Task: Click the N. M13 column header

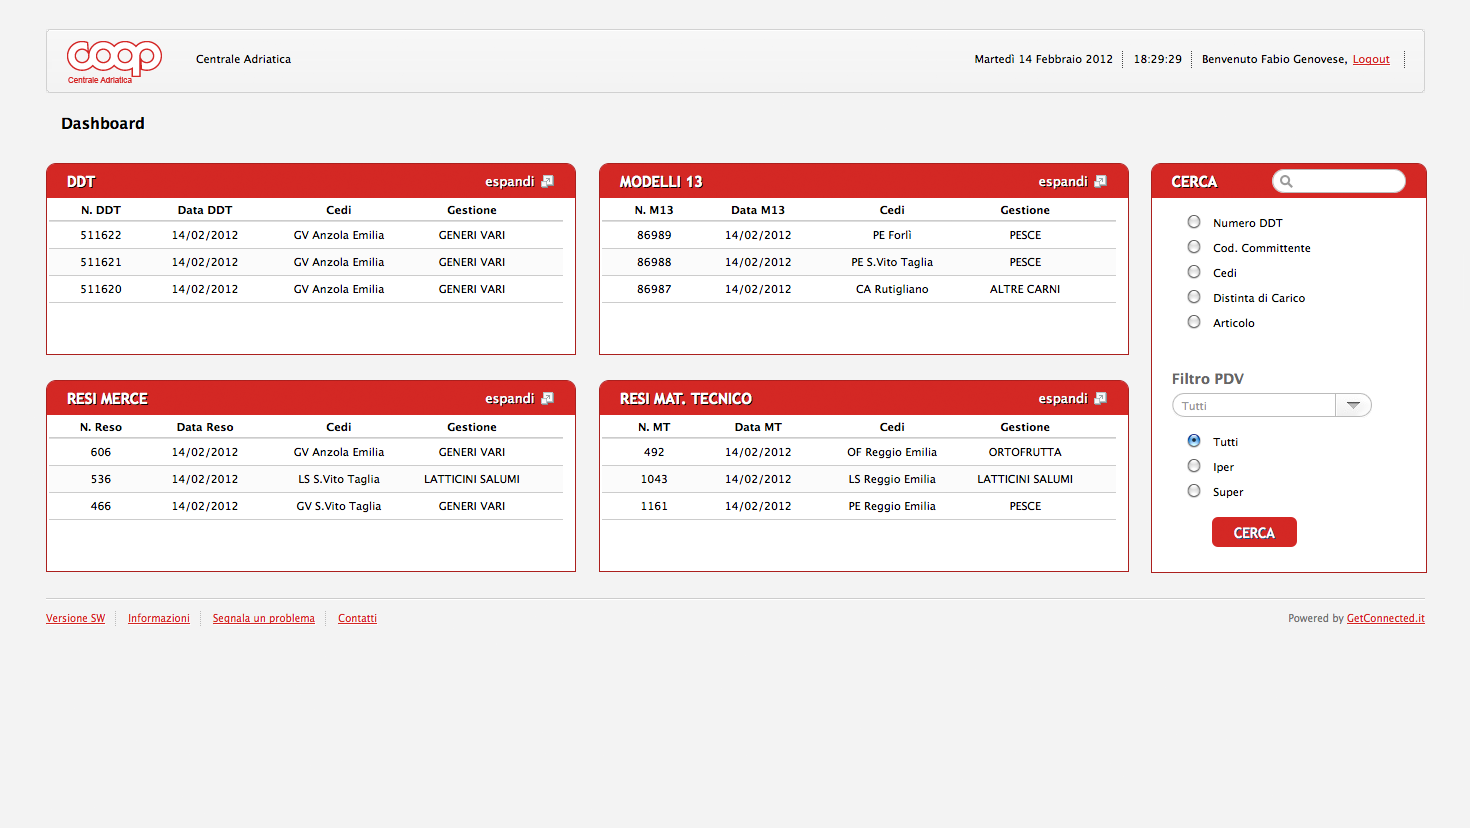Action: 654,210
